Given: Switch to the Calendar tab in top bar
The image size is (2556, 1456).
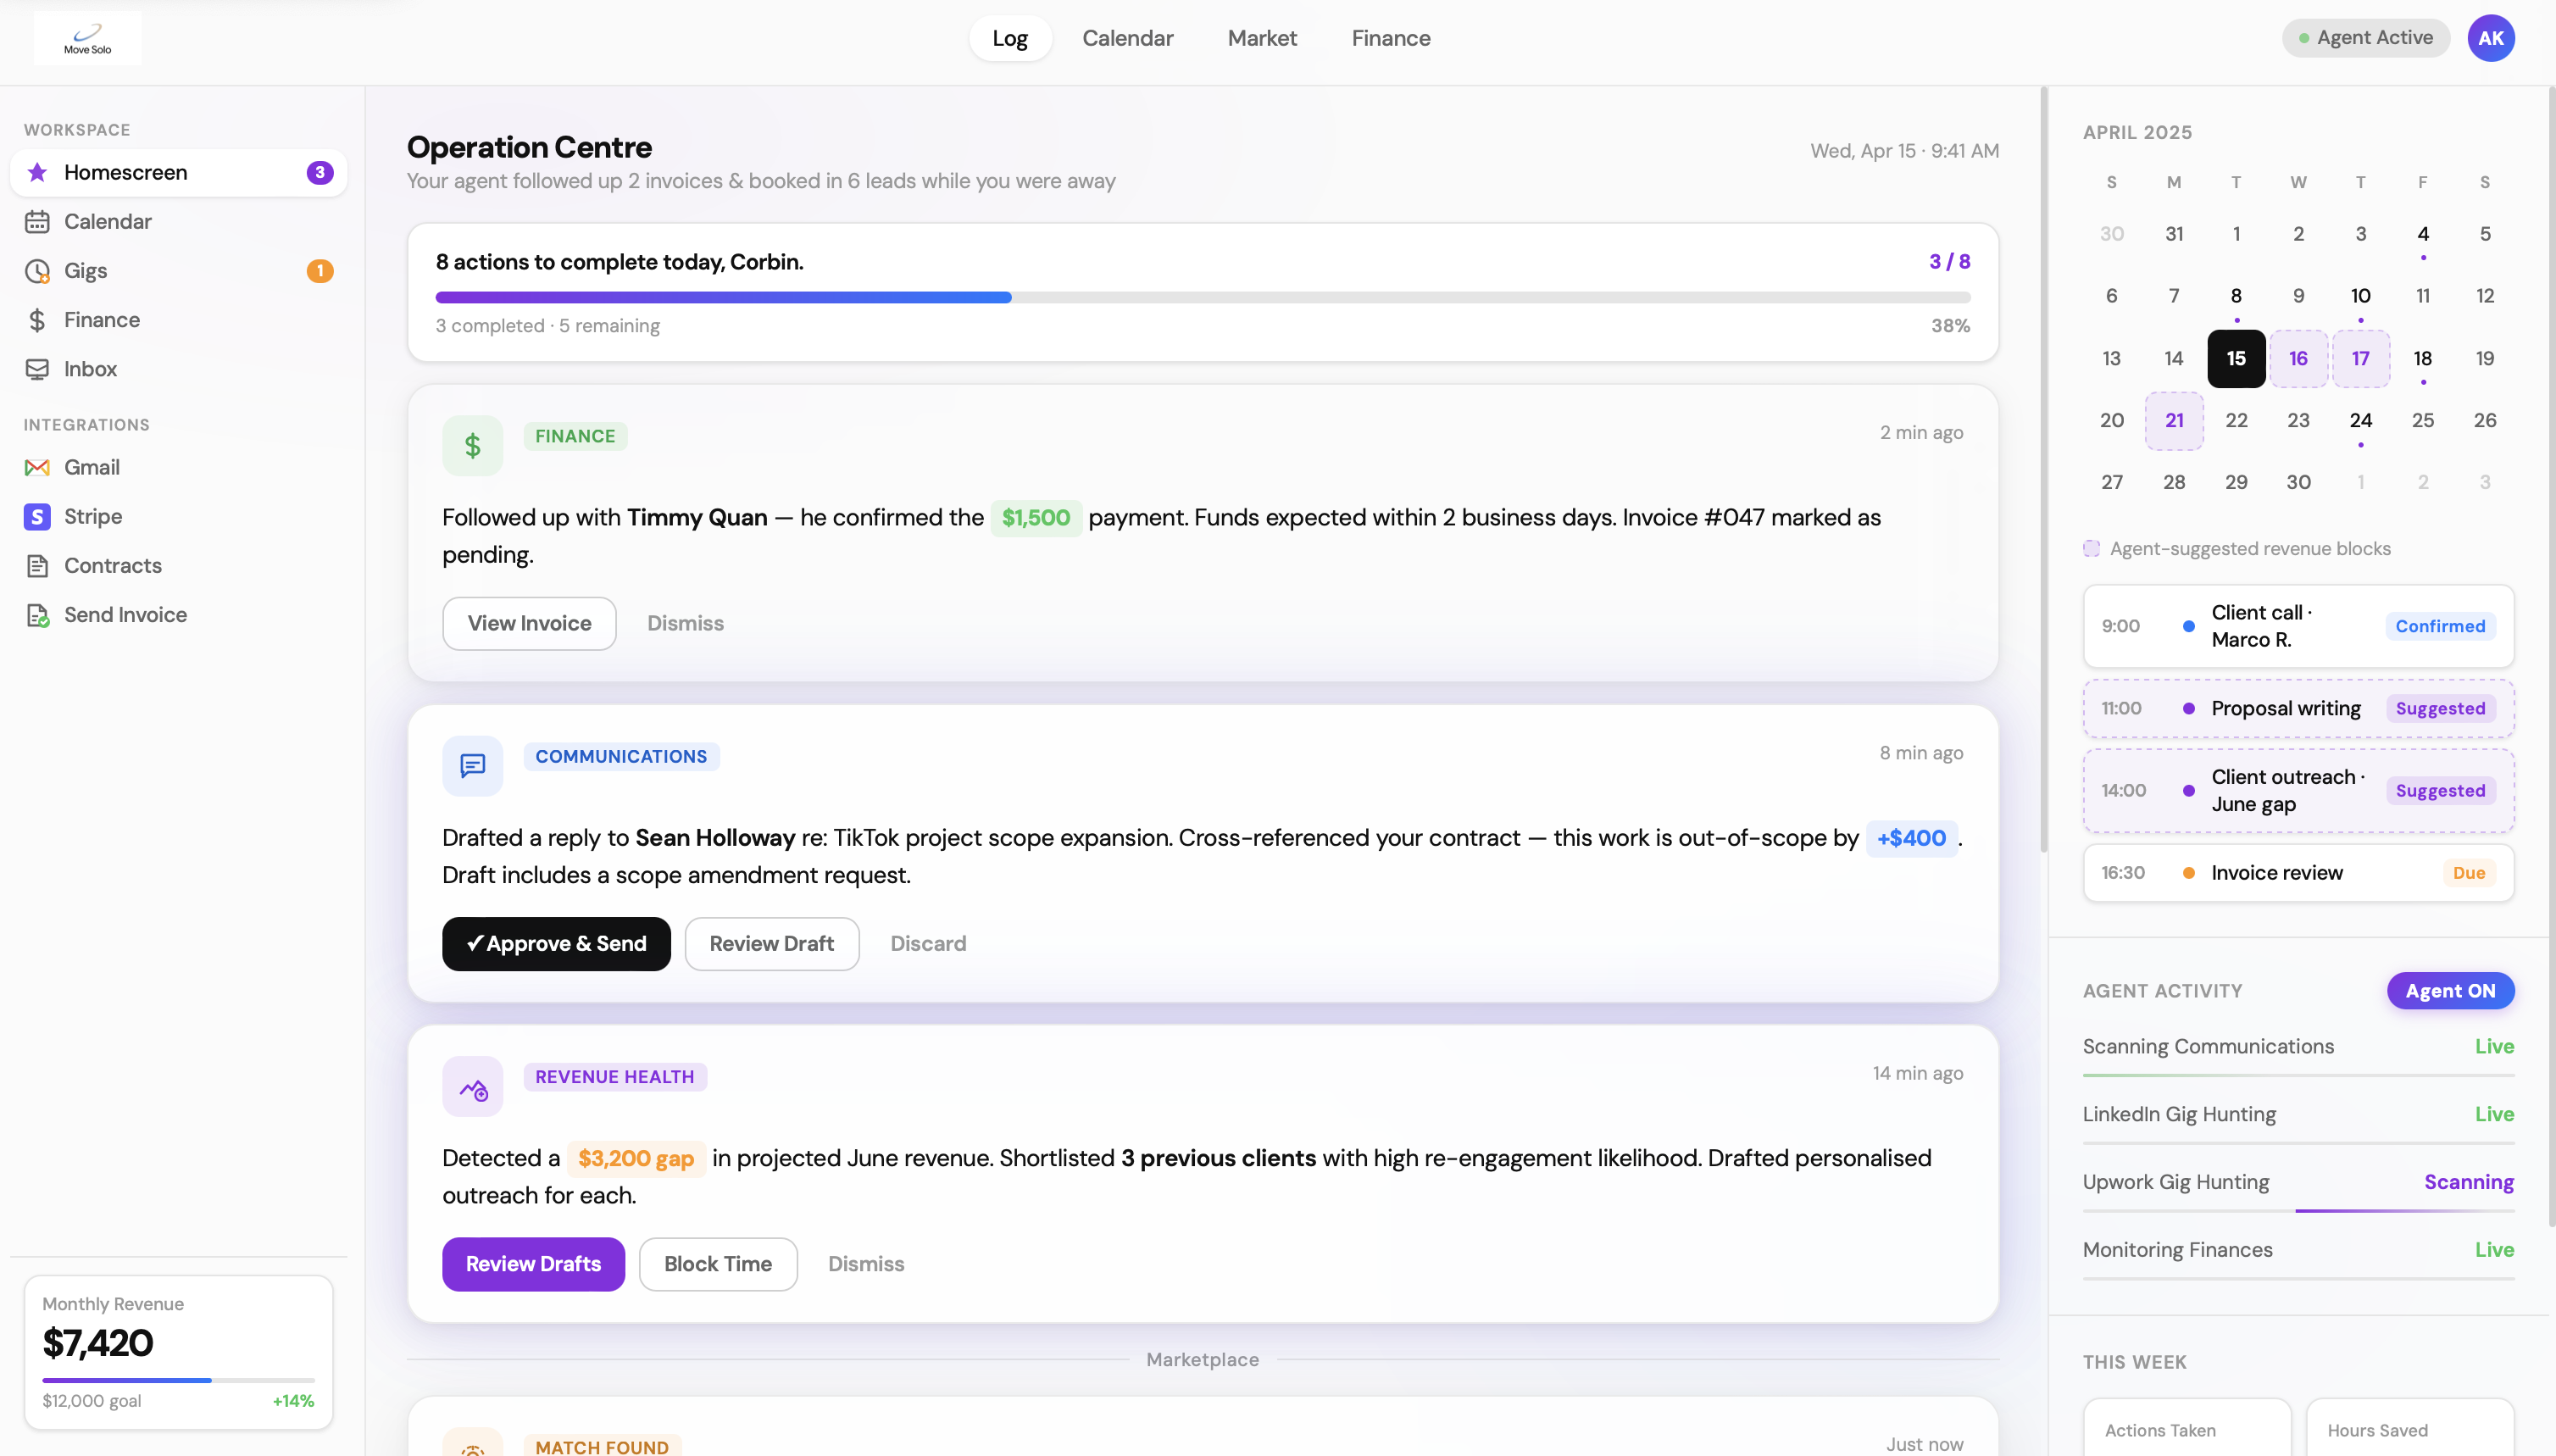Looking at the screenshot, I should [1127, 38].
